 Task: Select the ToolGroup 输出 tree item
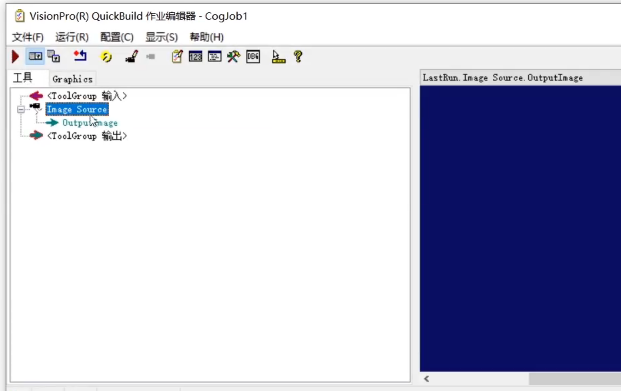pyautogui.click(x=87, y=136)
